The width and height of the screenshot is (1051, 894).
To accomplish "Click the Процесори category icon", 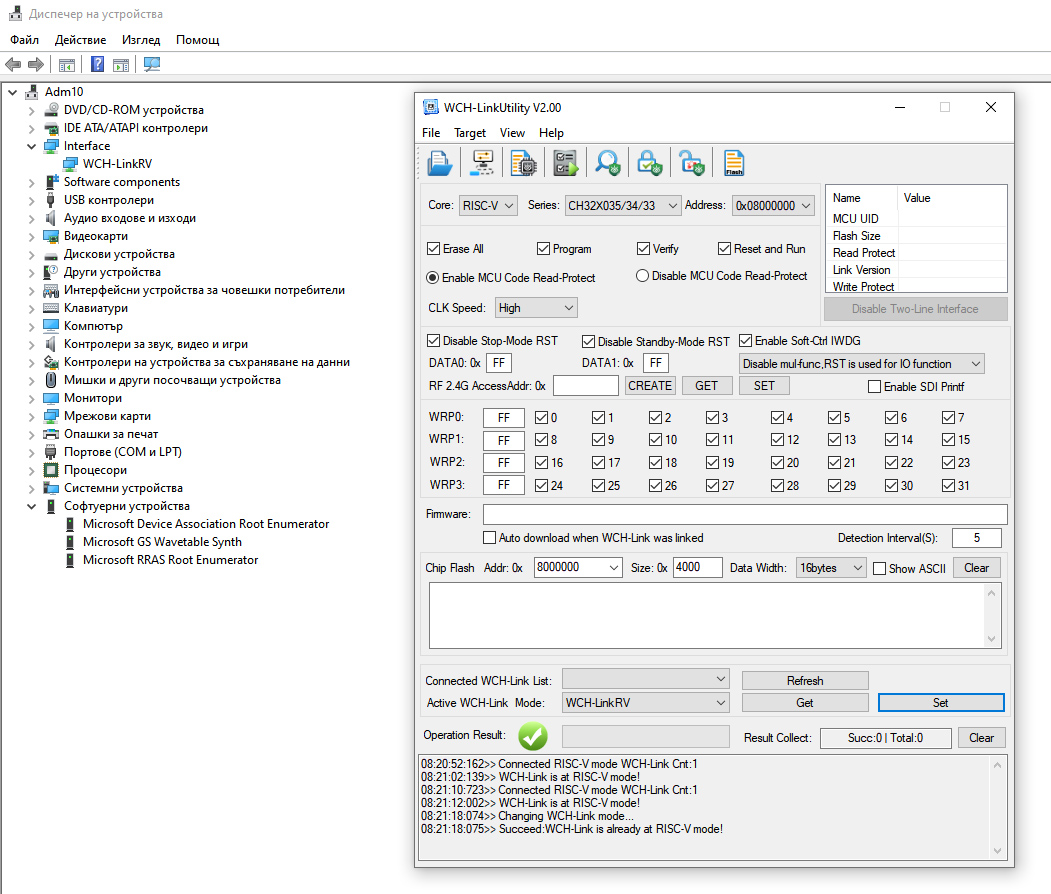I will tap(51, 470).
